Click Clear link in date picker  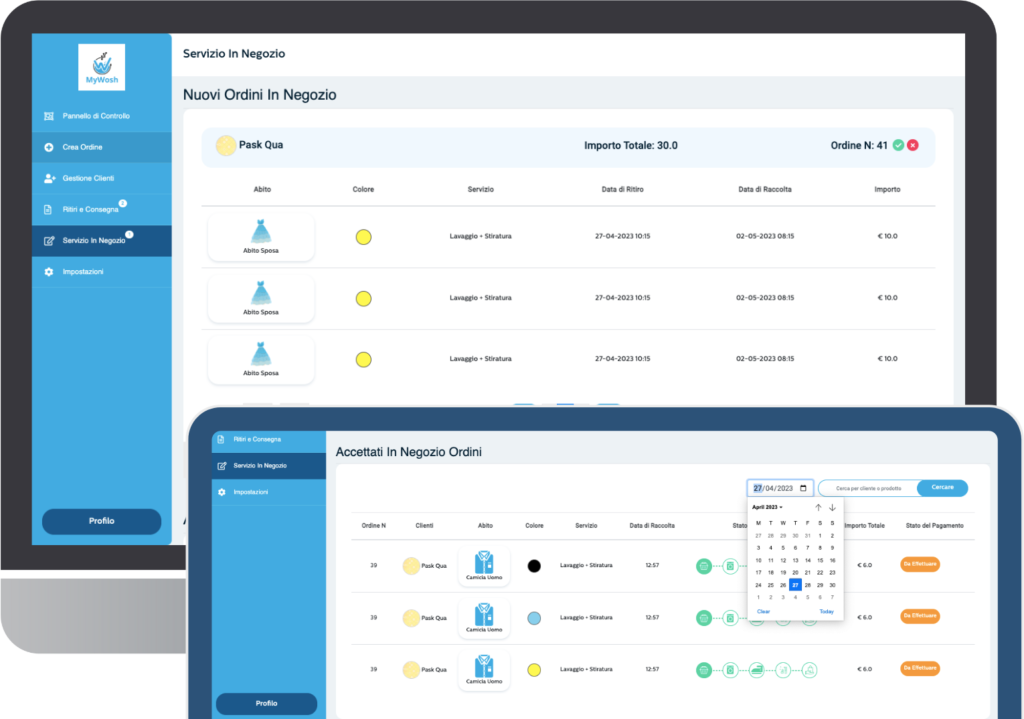click(x=763, y=612)
